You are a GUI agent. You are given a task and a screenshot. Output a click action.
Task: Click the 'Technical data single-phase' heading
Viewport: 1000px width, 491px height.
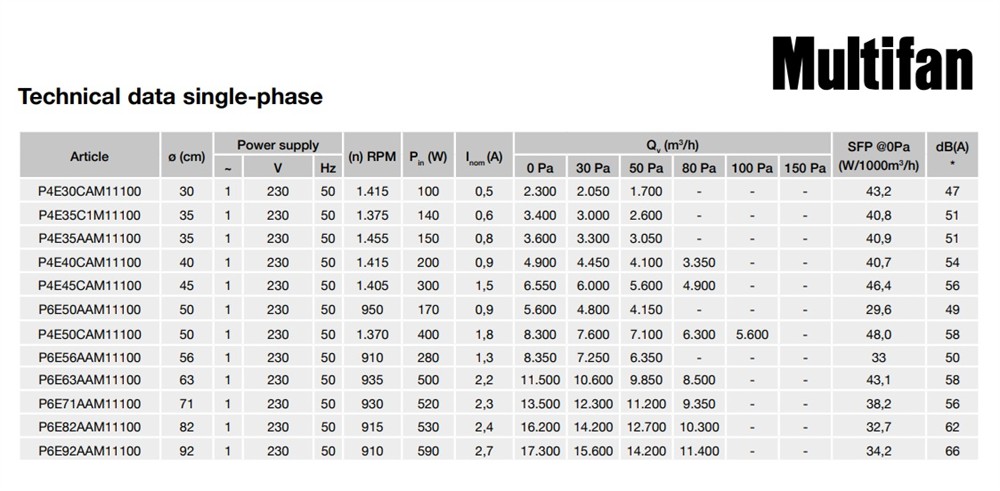click(170, 97)
